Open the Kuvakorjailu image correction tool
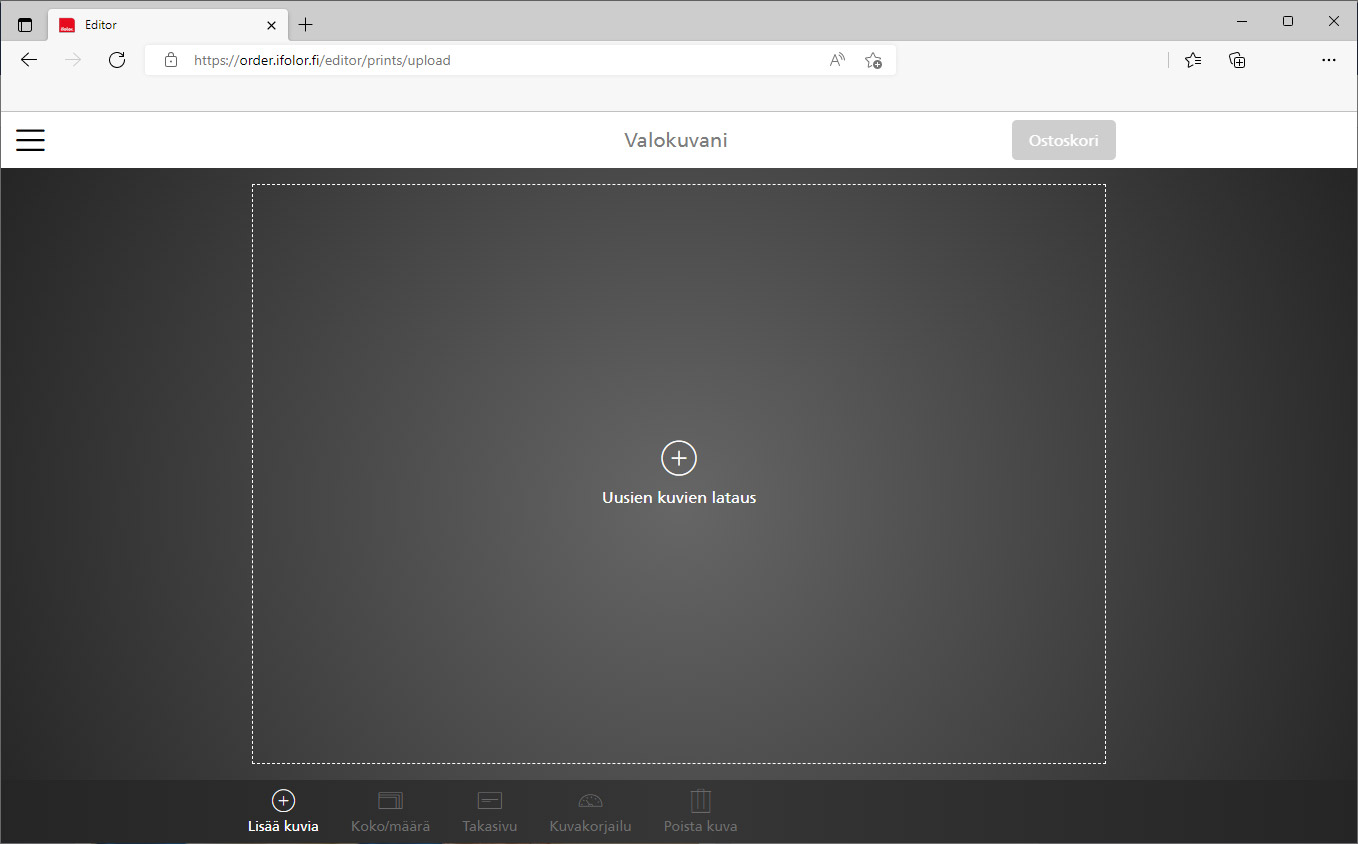This screenshot has width=1358, height=844. point(590,811)
